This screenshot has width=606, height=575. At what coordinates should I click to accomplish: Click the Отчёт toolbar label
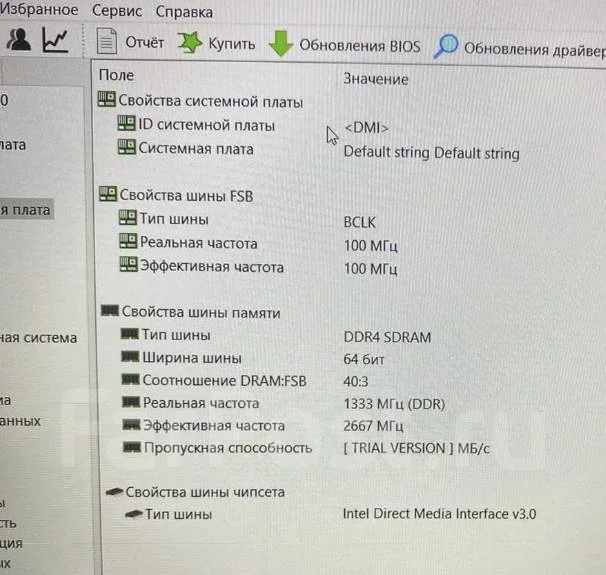145,43
